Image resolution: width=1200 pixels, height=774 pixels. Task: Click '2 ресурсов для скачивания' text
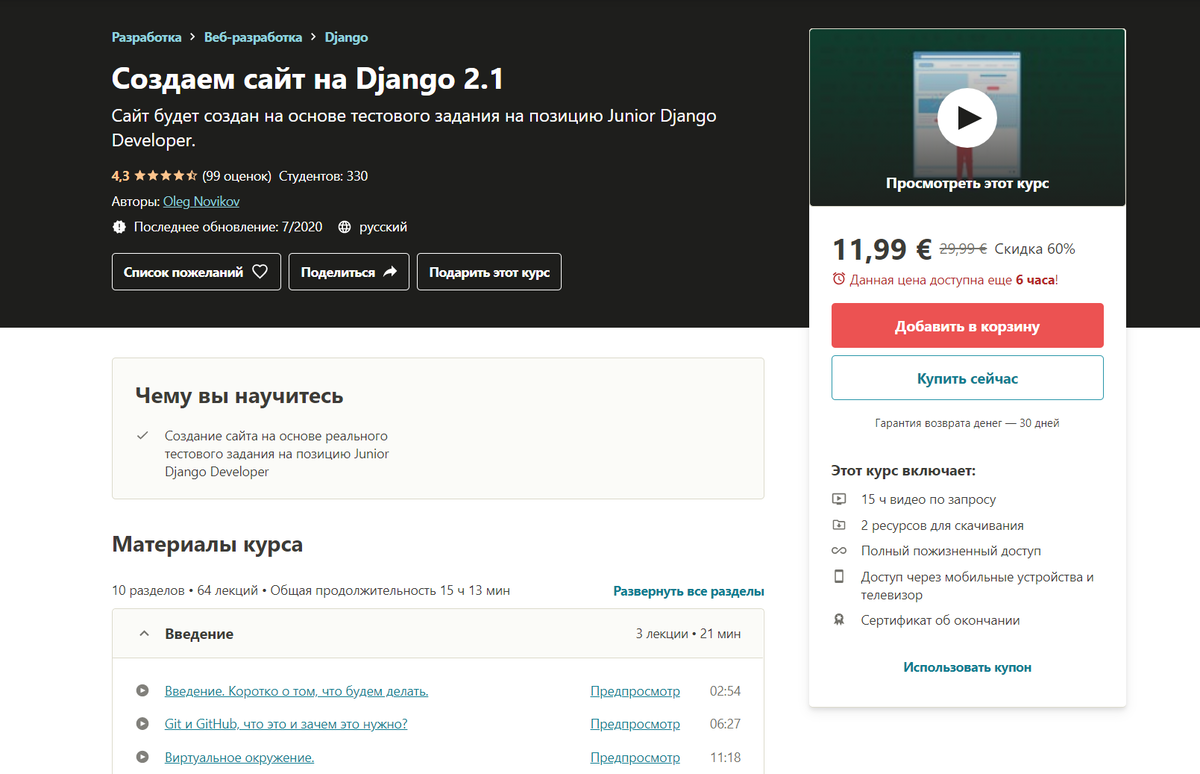(x=942, y=525)
